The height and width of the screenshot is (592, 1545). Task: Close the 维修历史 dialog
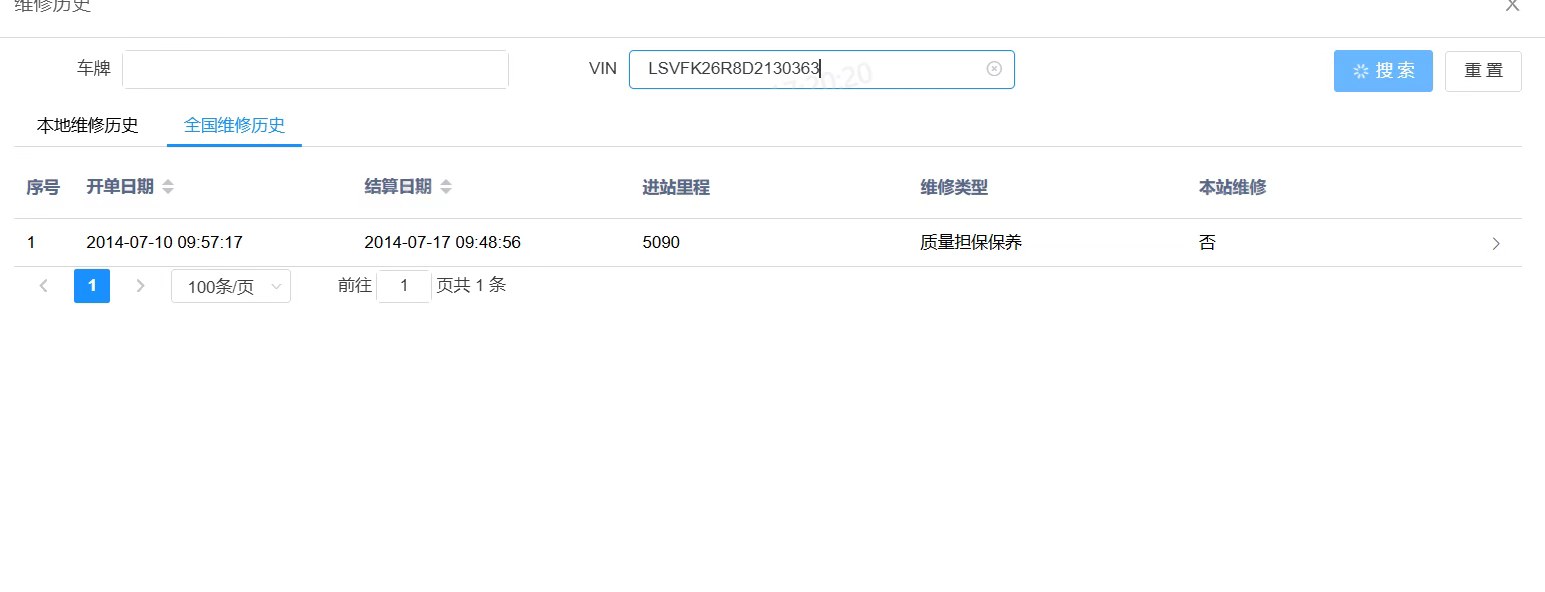[1512, 5]
